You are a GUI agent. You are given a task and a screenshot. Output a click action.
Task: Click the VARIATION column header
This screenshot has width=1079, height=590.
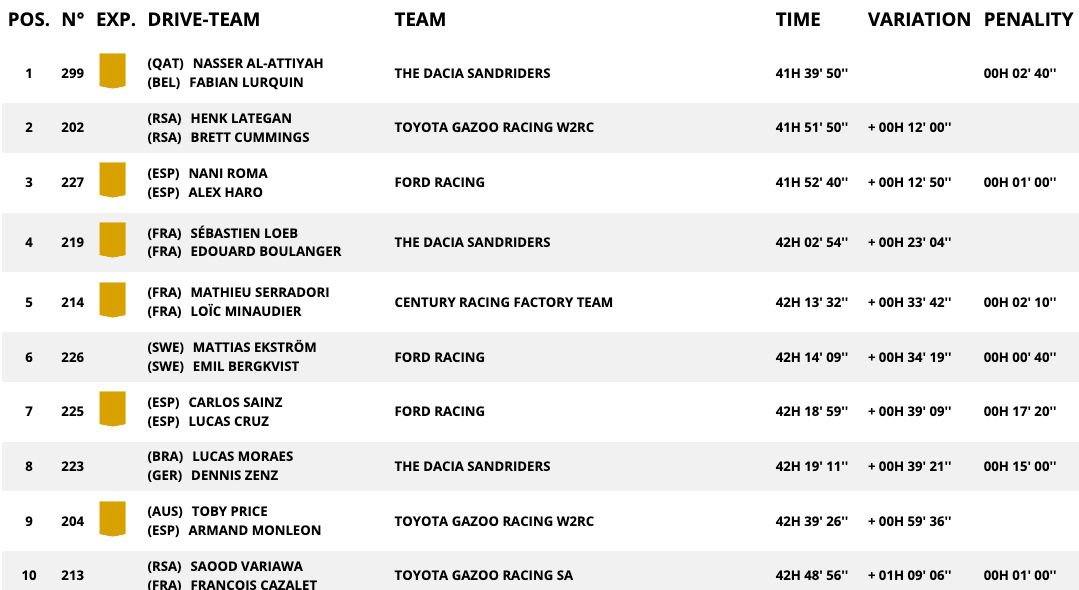(x=919, y=19)
